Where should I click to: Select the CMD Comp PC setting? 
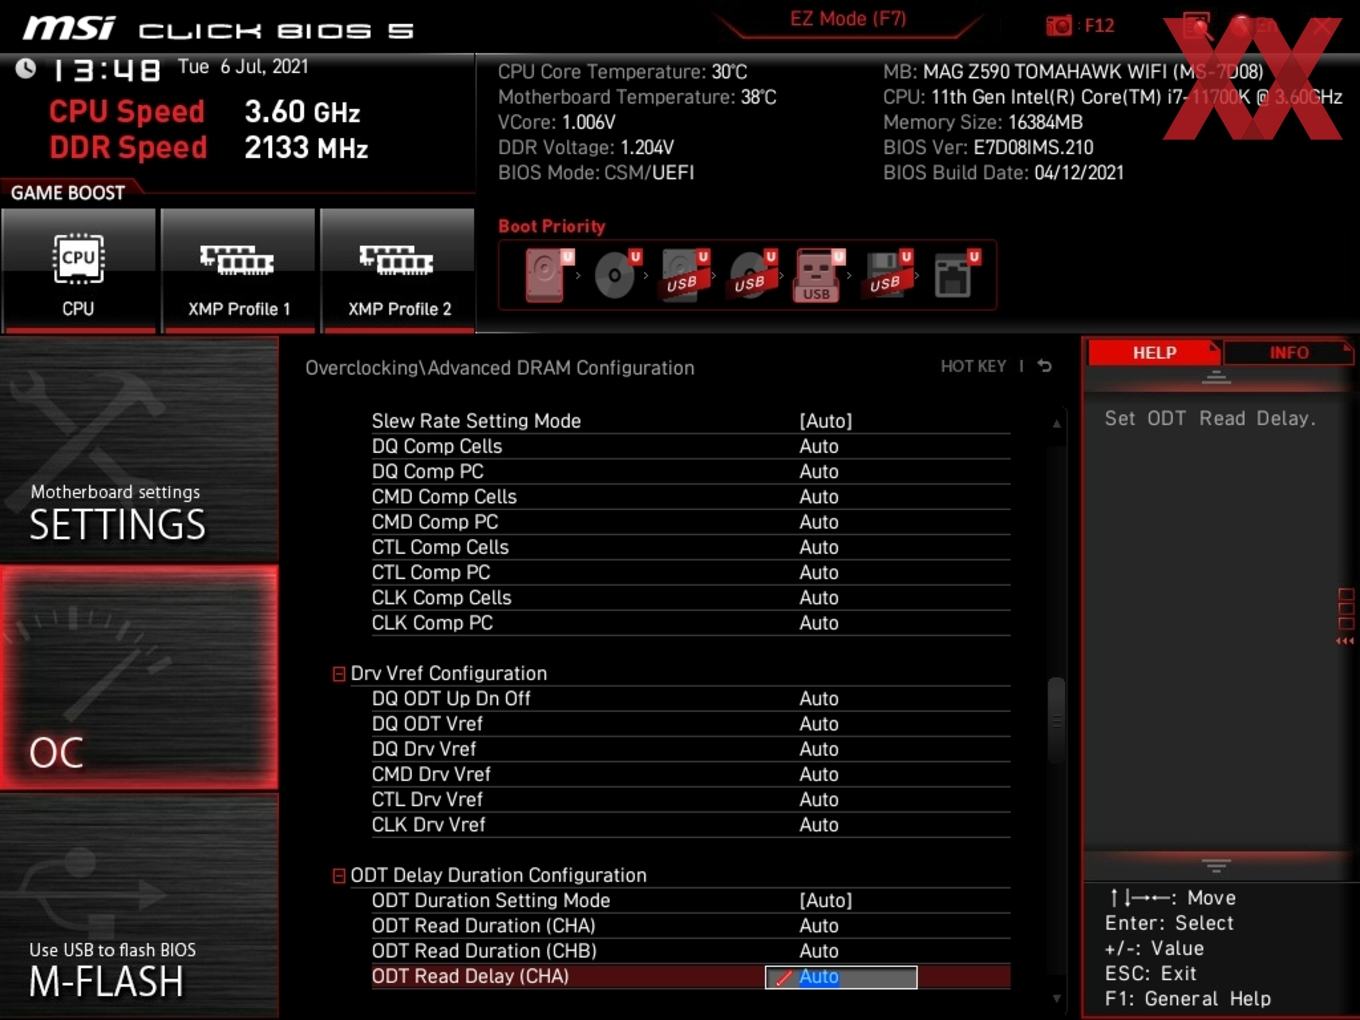[691, 522]
